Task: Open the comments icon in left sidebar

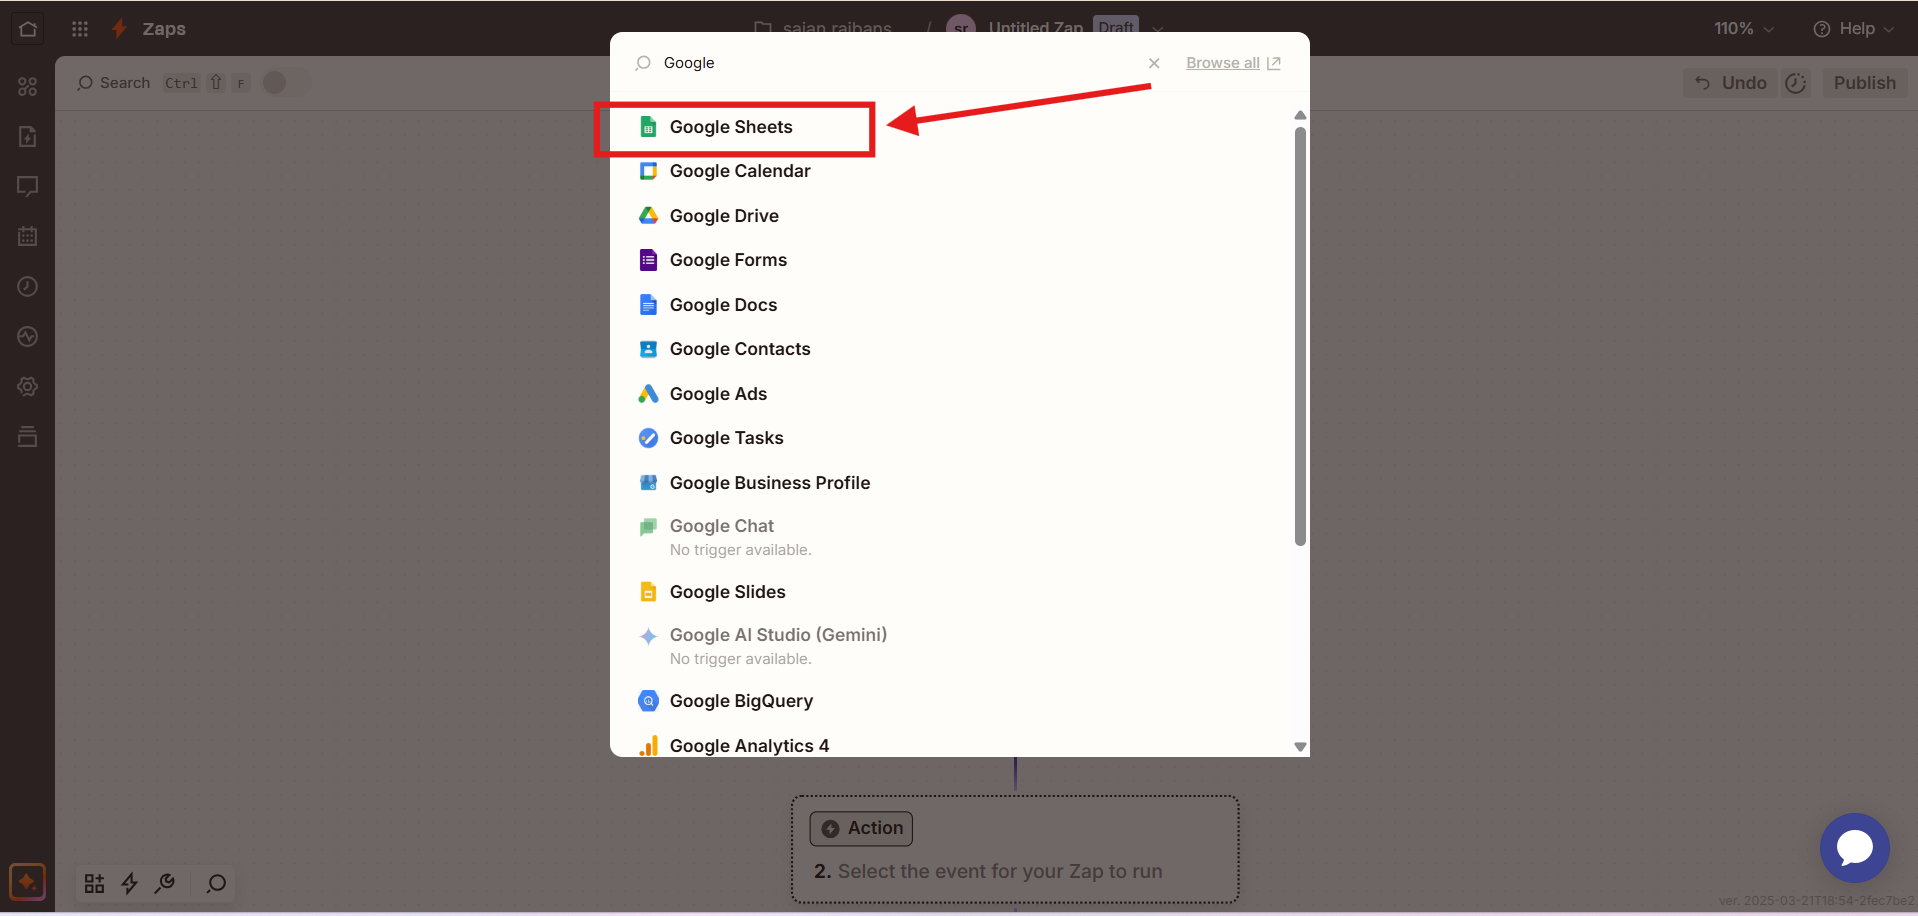Action: click(27, 186)
